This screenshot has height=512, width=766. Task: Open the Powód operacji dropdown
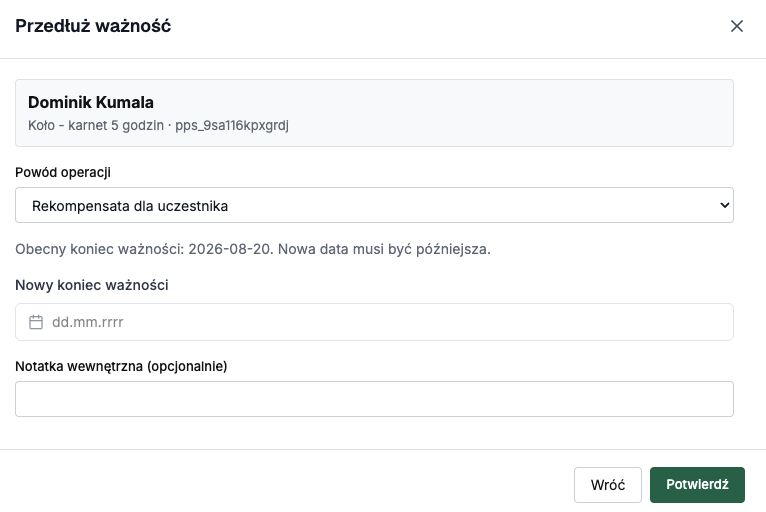[x=374, y=205]
